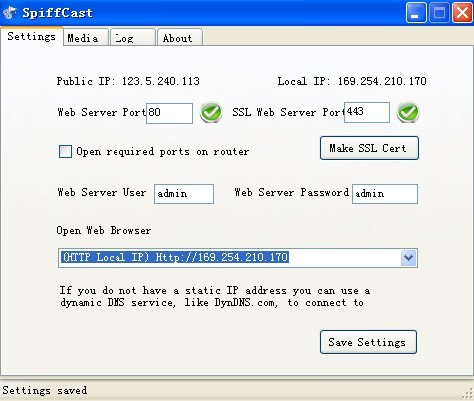The image size is (474, 401).
Task: Close the SpiffCast window
Action: (462, 13)
